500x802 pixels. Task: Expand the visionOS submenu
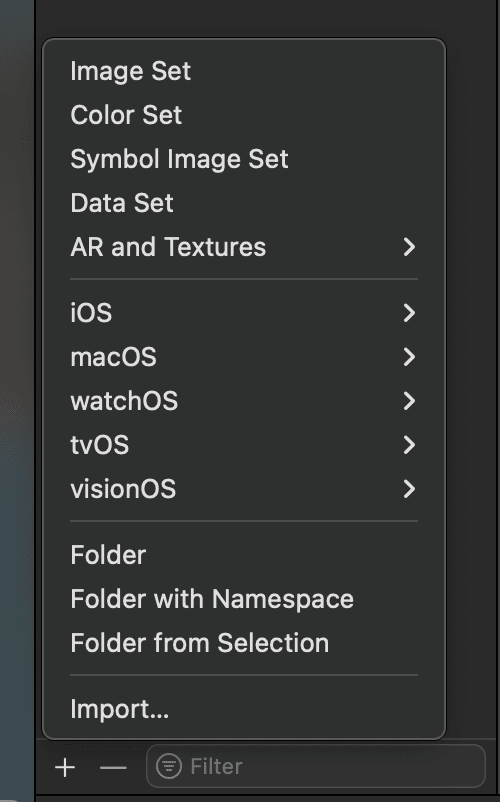point(244,488)
